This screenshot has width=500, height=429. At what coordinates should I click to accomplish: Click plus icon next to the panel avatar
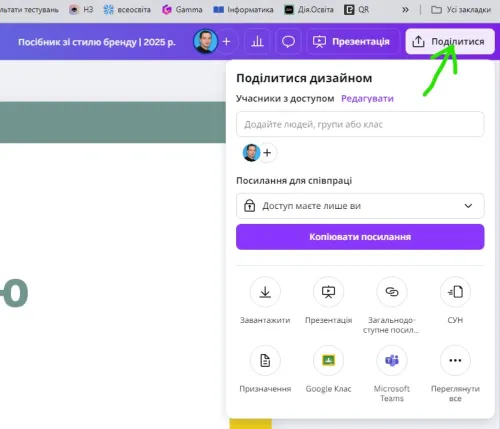267,153
